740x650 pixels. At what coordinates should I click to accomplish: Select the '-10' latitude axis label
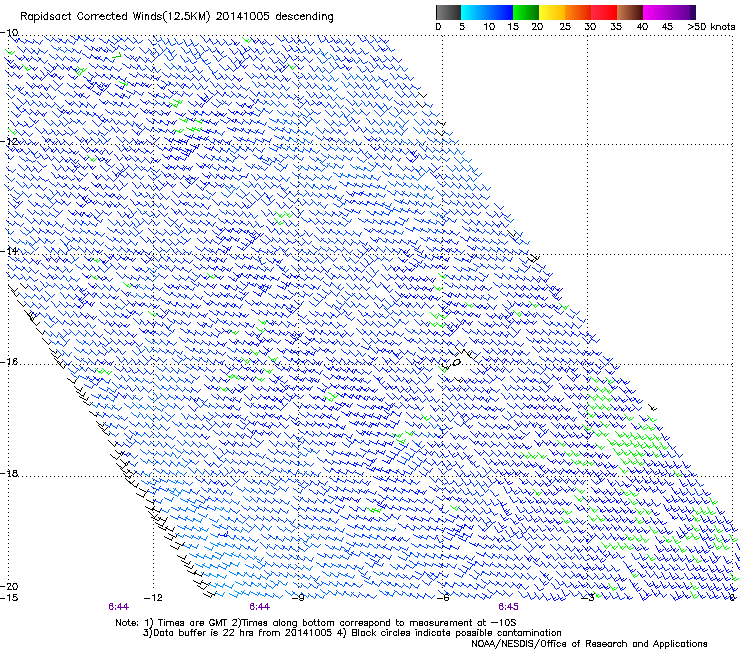click(x=9, y=32)
